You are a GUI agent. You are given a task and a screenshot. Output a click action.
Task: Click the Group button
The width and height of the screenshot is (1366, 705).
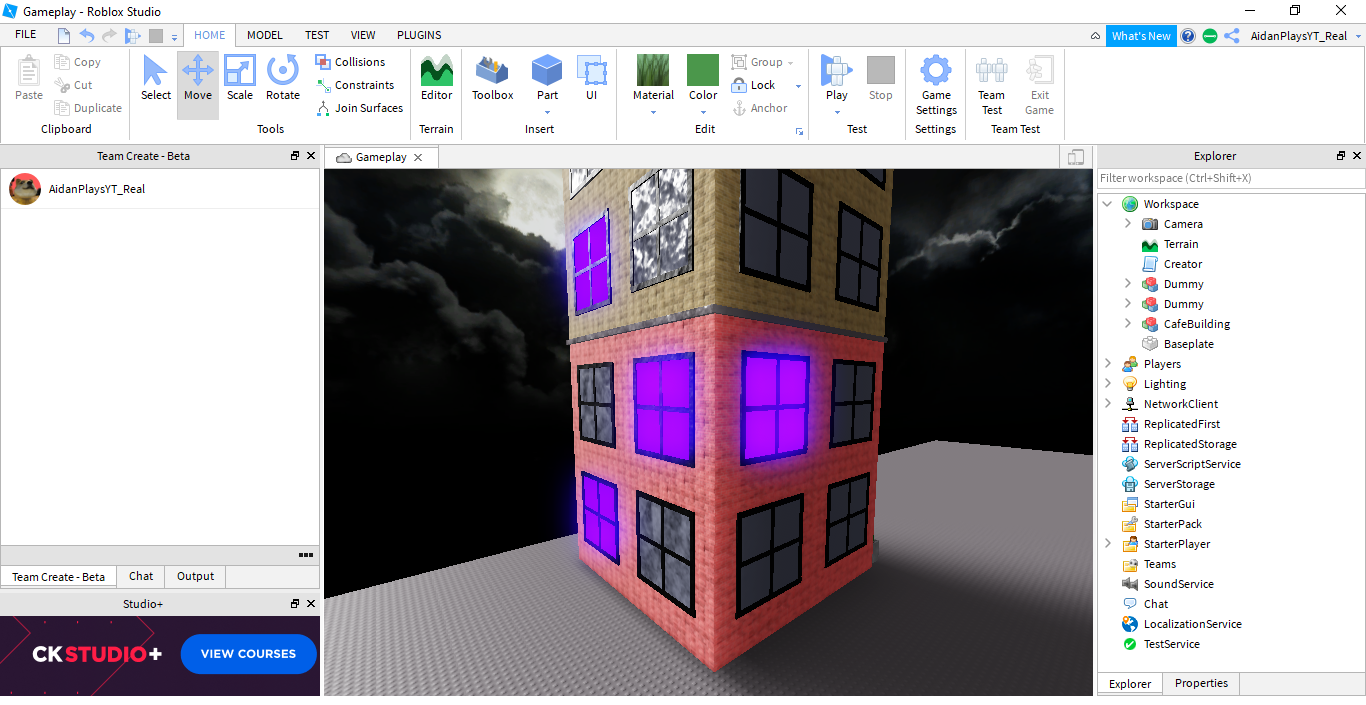(757, 62)
